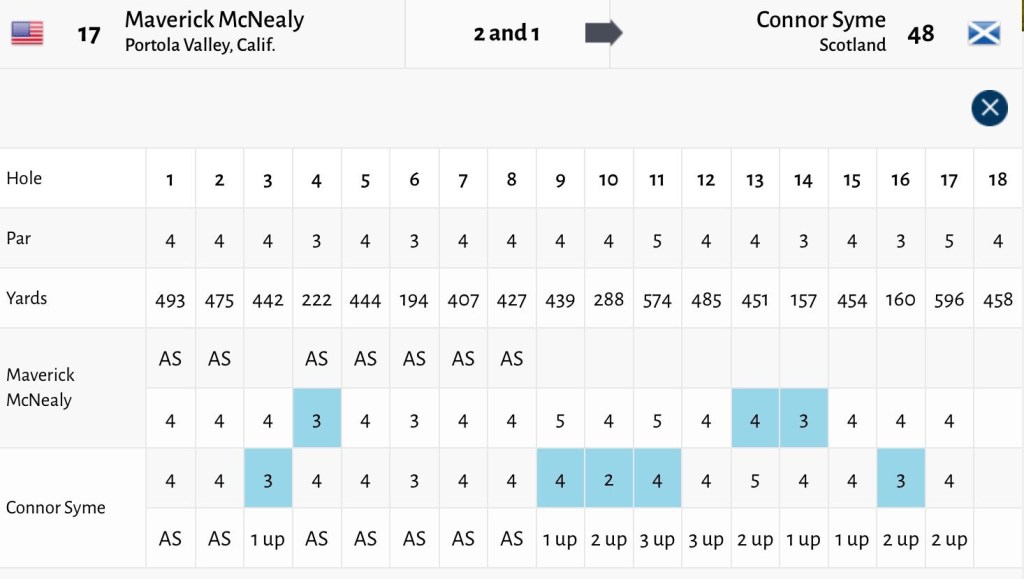The height and width of the screenshot is (579, 1024).
Task: Click McNealy's seed number 17
Action: [88, 35]
